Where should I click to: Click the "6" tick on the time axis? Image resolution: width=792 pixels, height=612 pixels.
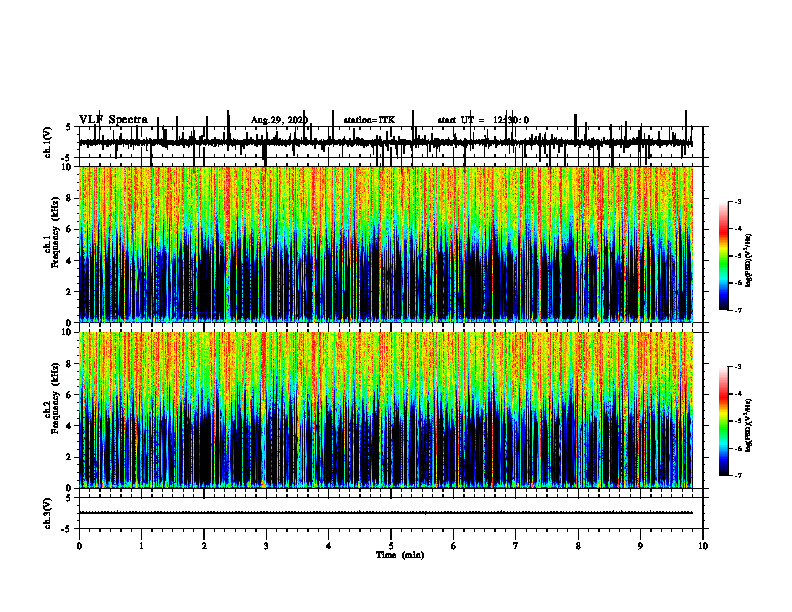(x=454, y=546)
